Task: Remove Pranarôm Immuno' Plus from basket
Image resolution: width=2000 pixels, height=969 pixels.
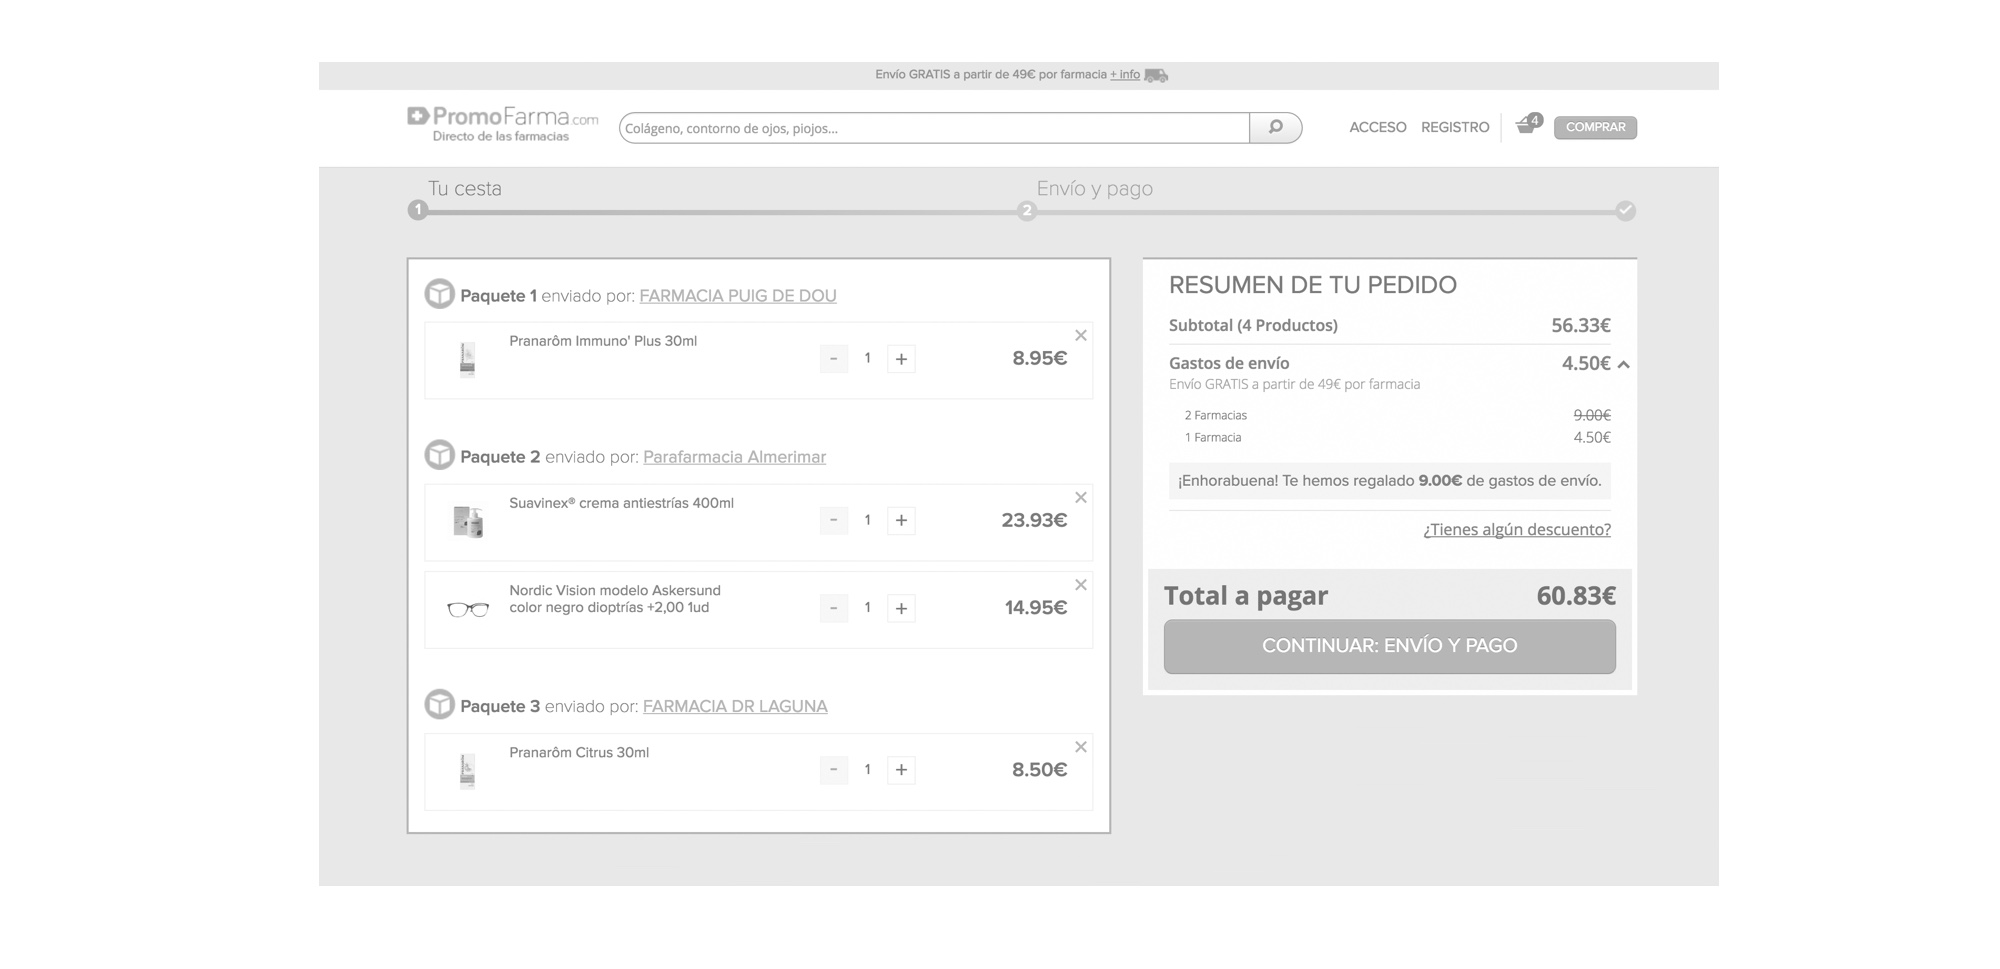Action: click(1080, 336)
